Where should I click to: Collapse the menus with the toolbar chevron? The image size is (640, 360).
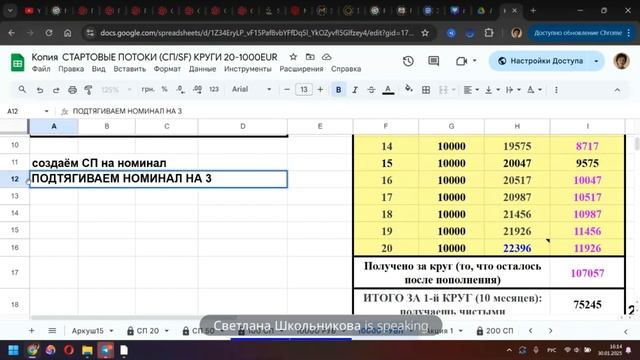617,90
